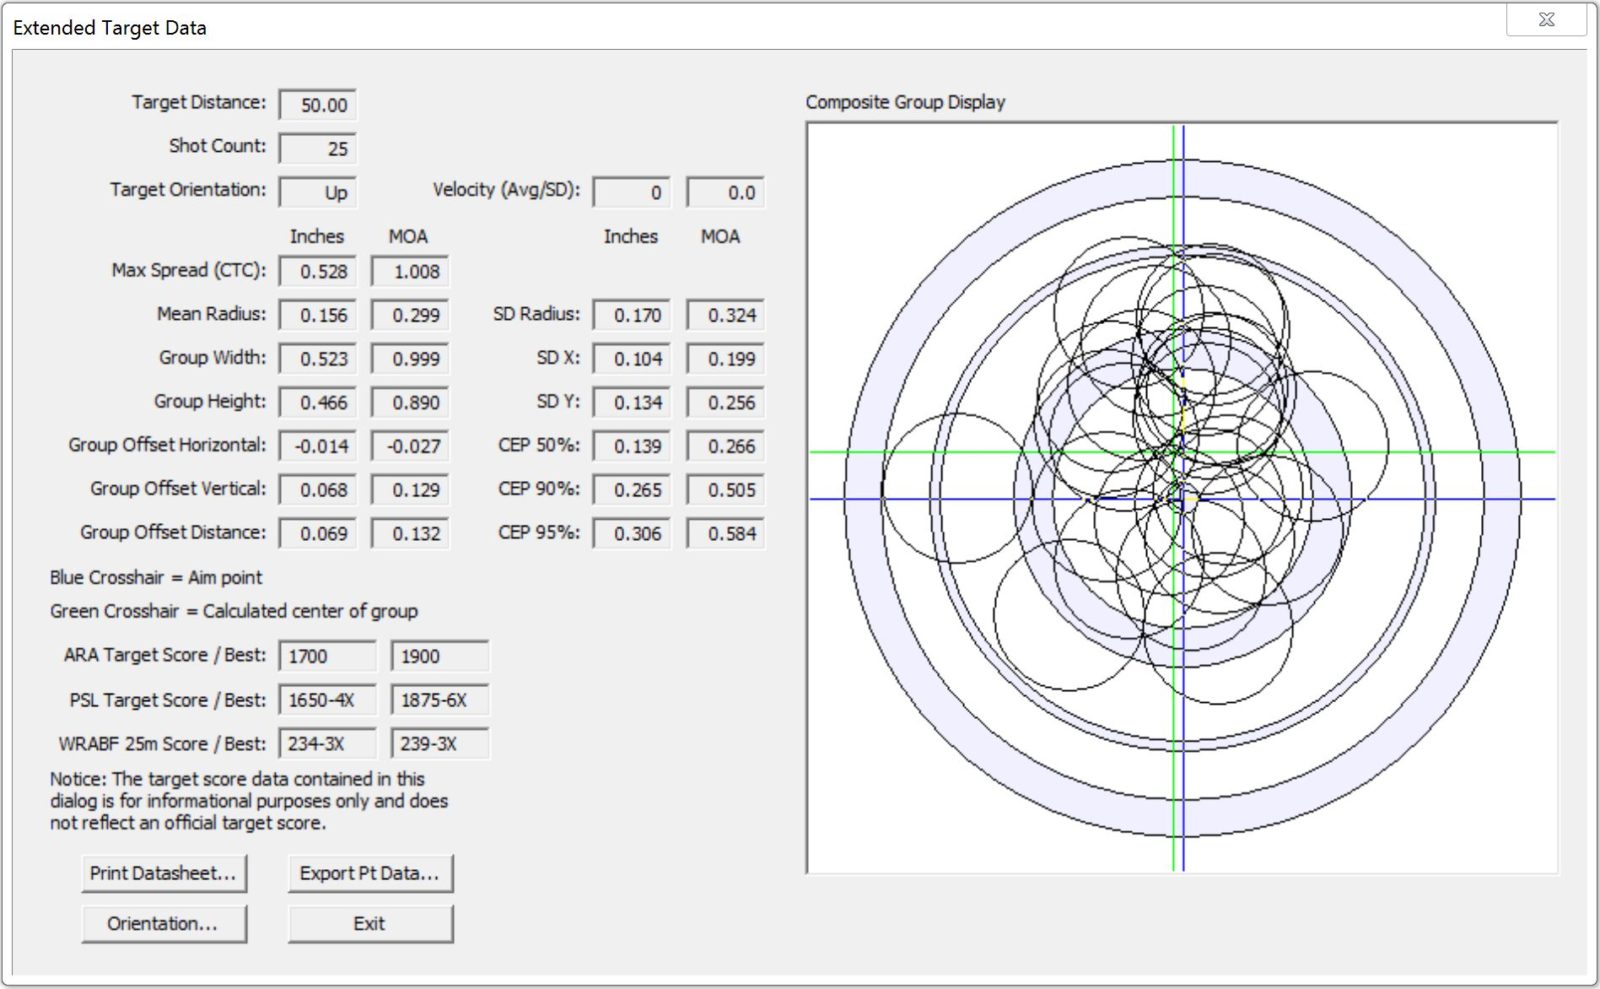Click the SD Radius inches field
Image resolution: width=1600 pixels, height=989 pixels.
click(630, 314)
